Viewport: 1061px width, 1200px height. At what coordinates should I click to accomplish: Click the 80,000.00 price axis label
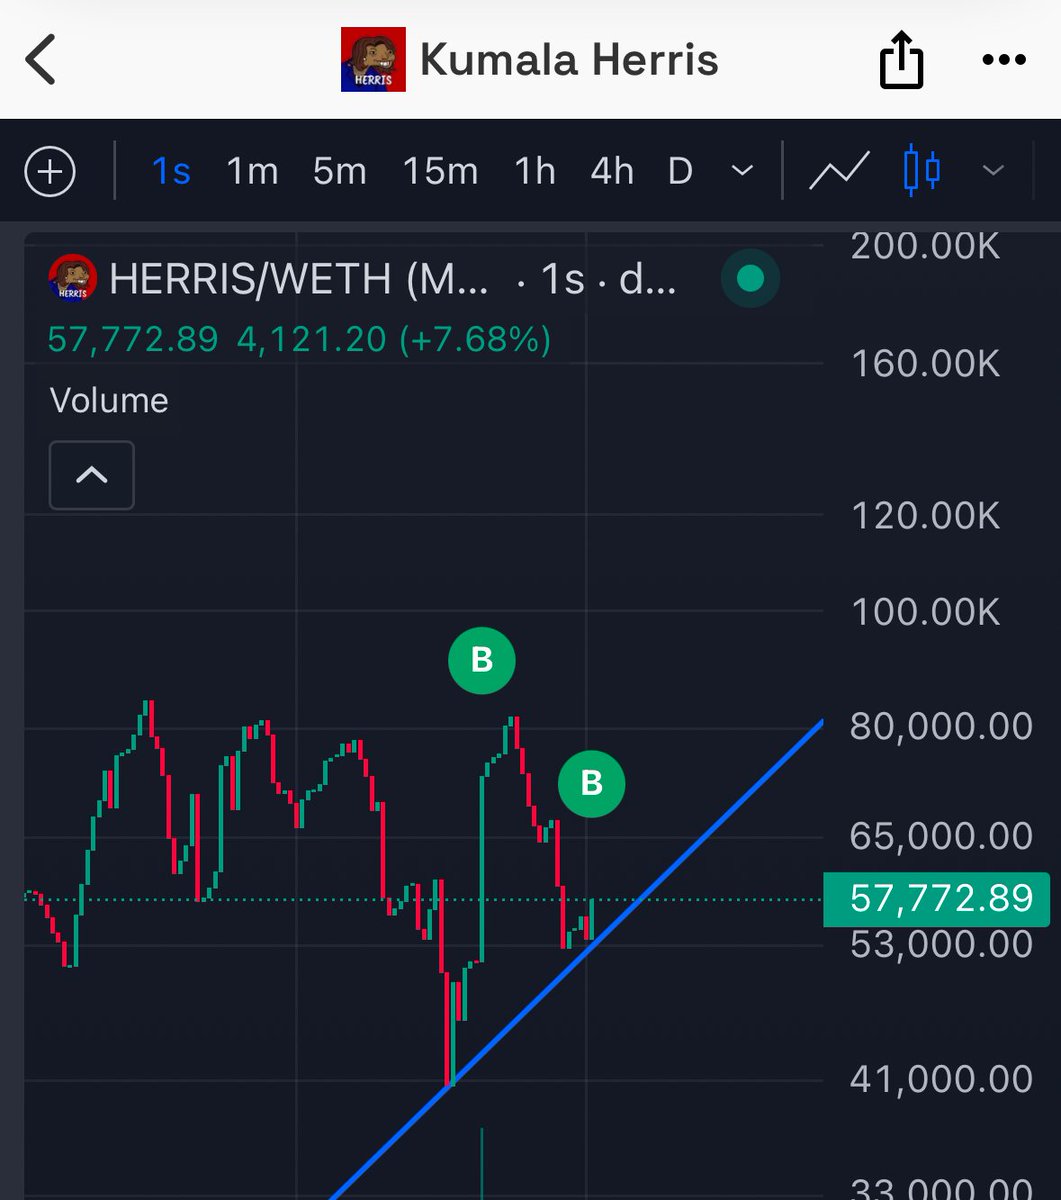941,727
